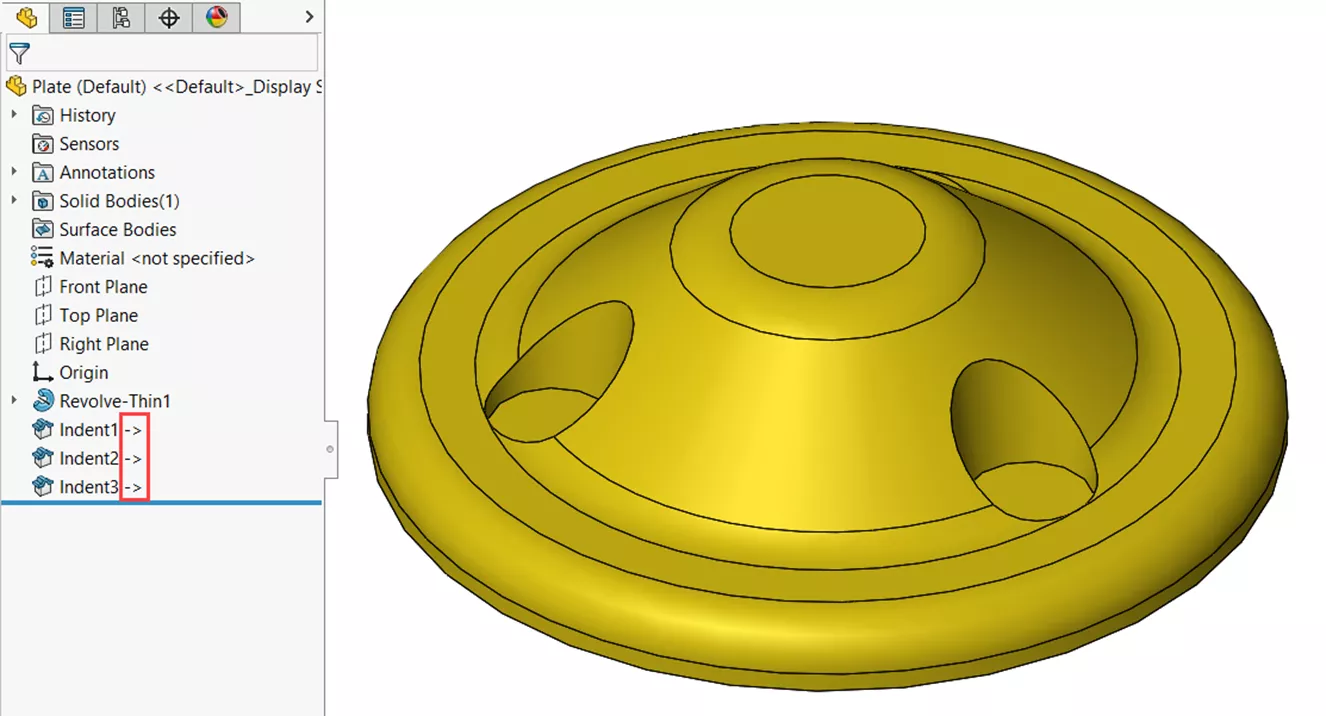This screenshot has height=716, width=1326.
Task: Click the Indent1 feature icon
Action: pos(42,429)
